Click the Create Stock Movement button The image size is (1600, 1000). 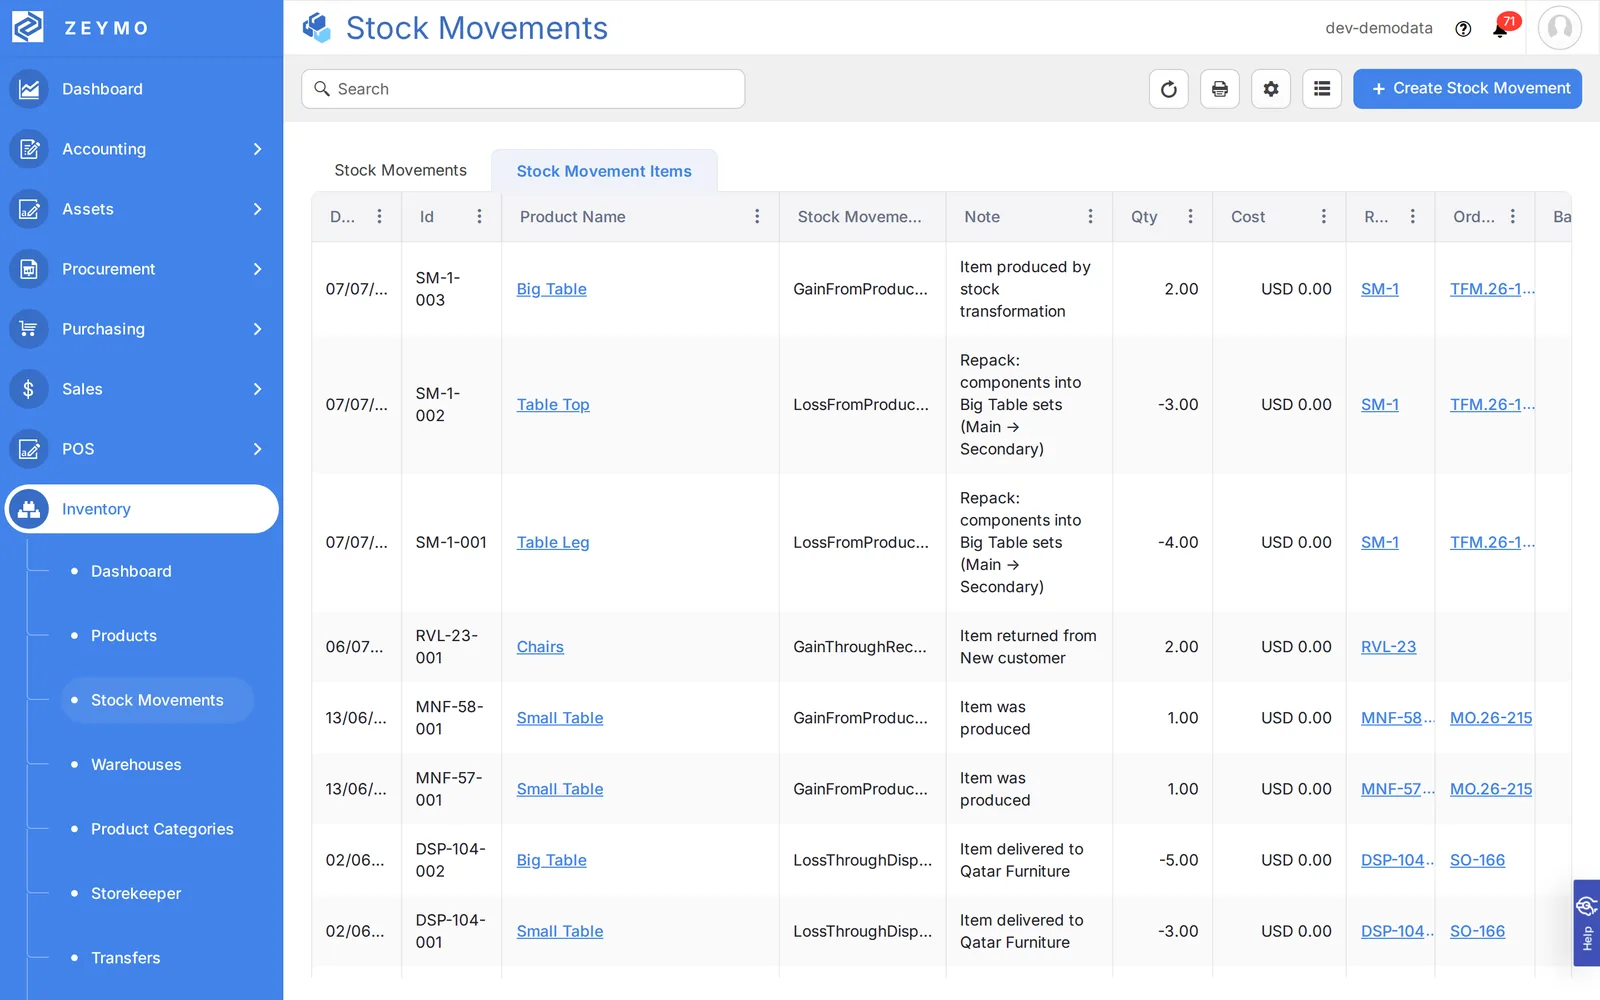click(1467, 89)
